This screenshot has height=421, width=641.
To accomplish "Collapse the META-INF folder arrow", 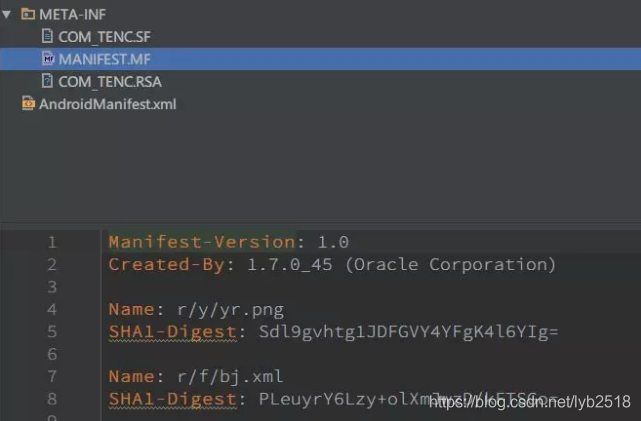I will [x=8, y=15].
